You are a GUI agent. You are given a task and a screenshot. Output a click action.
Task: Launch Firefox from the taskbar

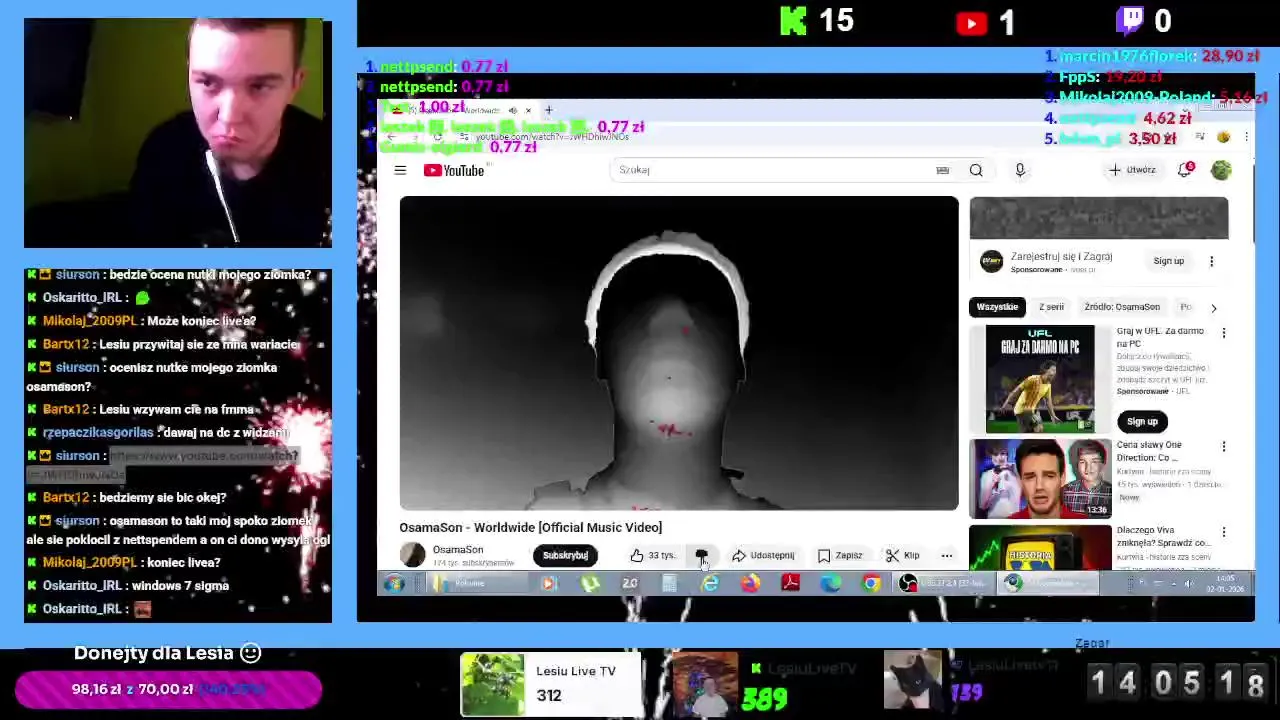click(x=750, y=583)
